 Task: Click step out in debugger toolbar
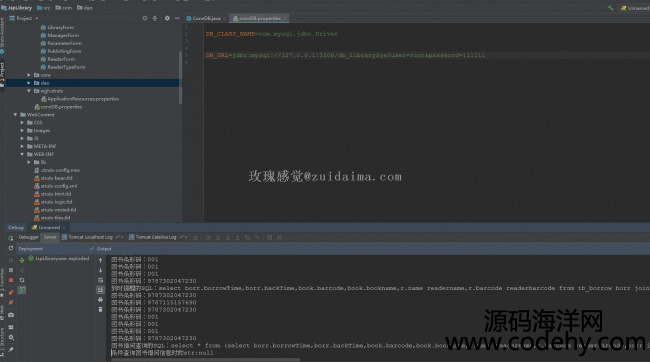238,238
